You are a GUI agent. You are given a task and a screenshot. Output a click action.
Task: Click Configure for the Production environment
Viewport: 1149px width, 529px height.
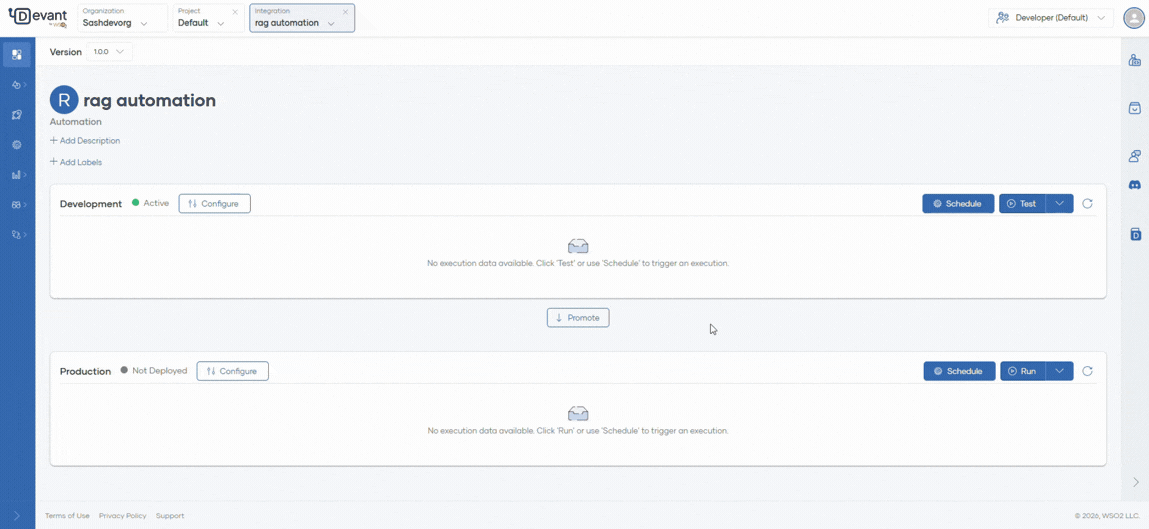232,371
